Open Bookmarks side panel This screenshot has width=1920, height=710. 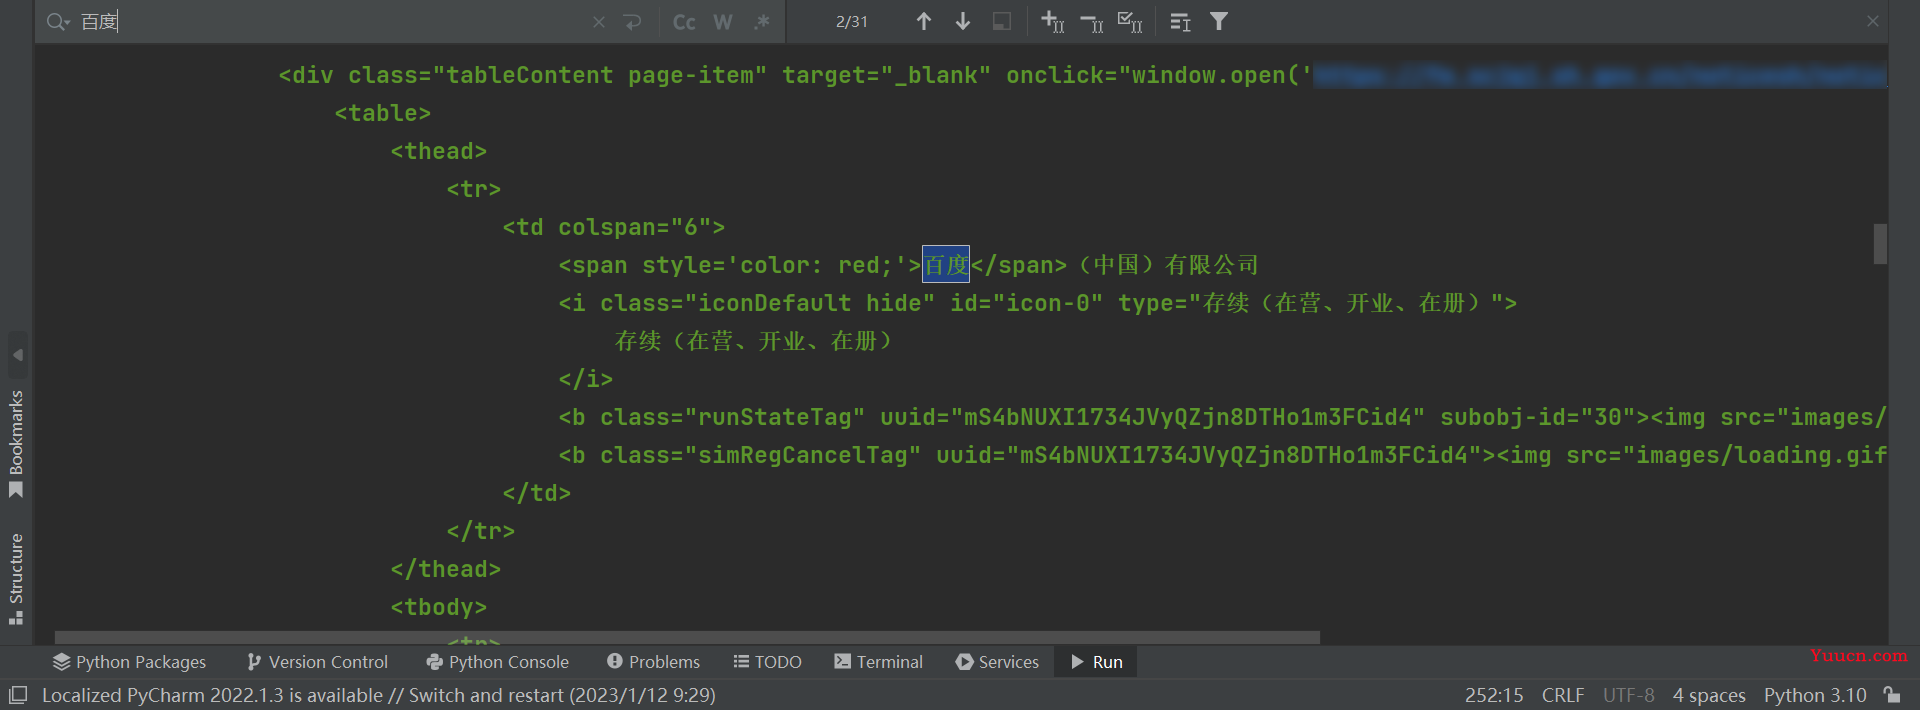point(16,442)
